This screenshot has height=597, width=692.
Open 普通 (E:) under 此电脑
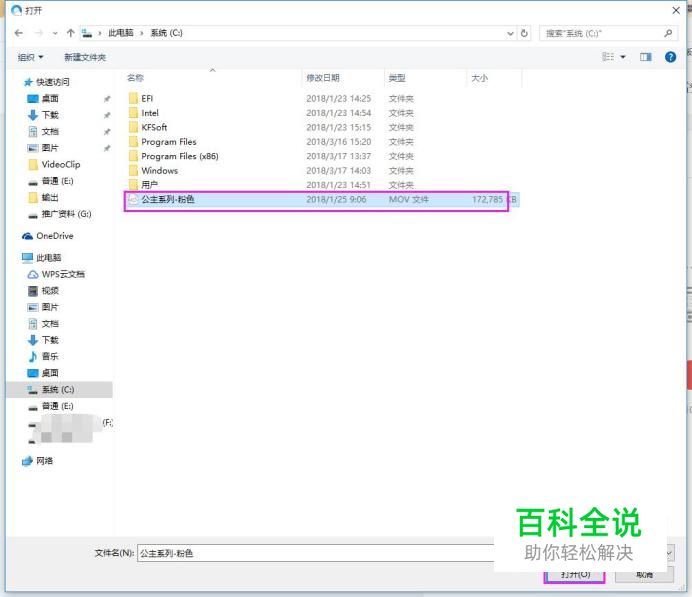click(x=57, y=406)
